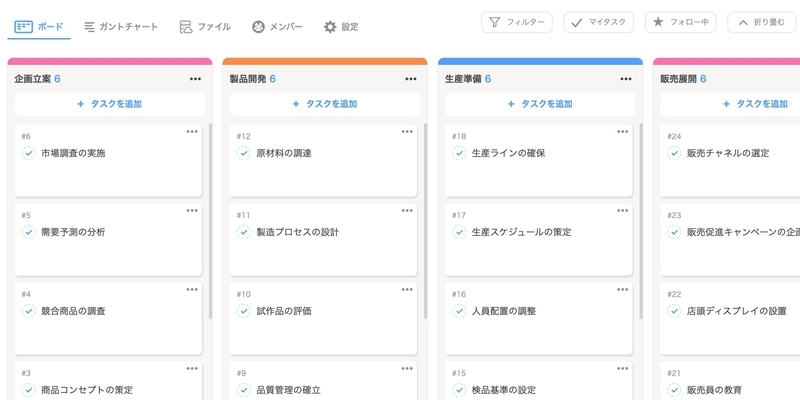Check off 販売チャネルの選定 task
The image size is (800, 400).
(674, 153)
